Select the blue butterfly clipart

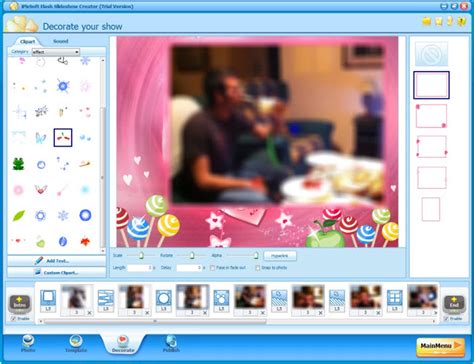click(41, 138)
